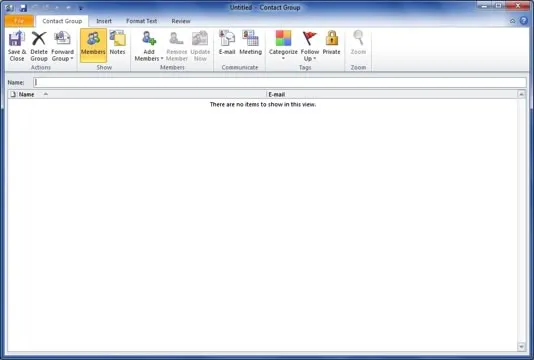Click scrollbar up arrow in member list
The image size is (534, 360).
tap(521, 94)
